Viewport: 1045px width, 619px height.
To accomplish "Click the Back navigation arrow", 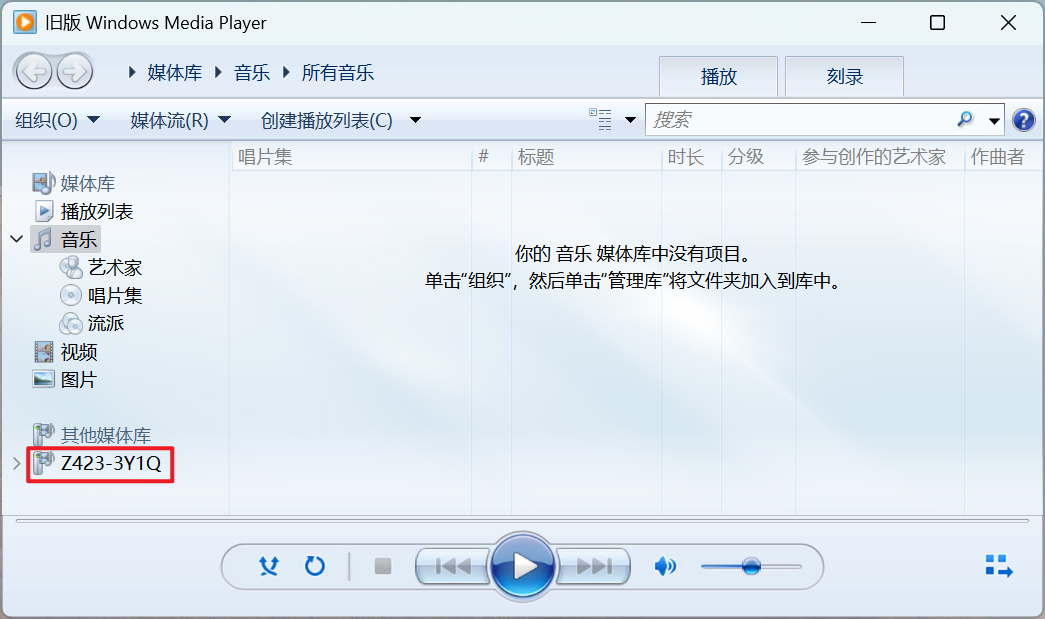I will click(34, 71).
